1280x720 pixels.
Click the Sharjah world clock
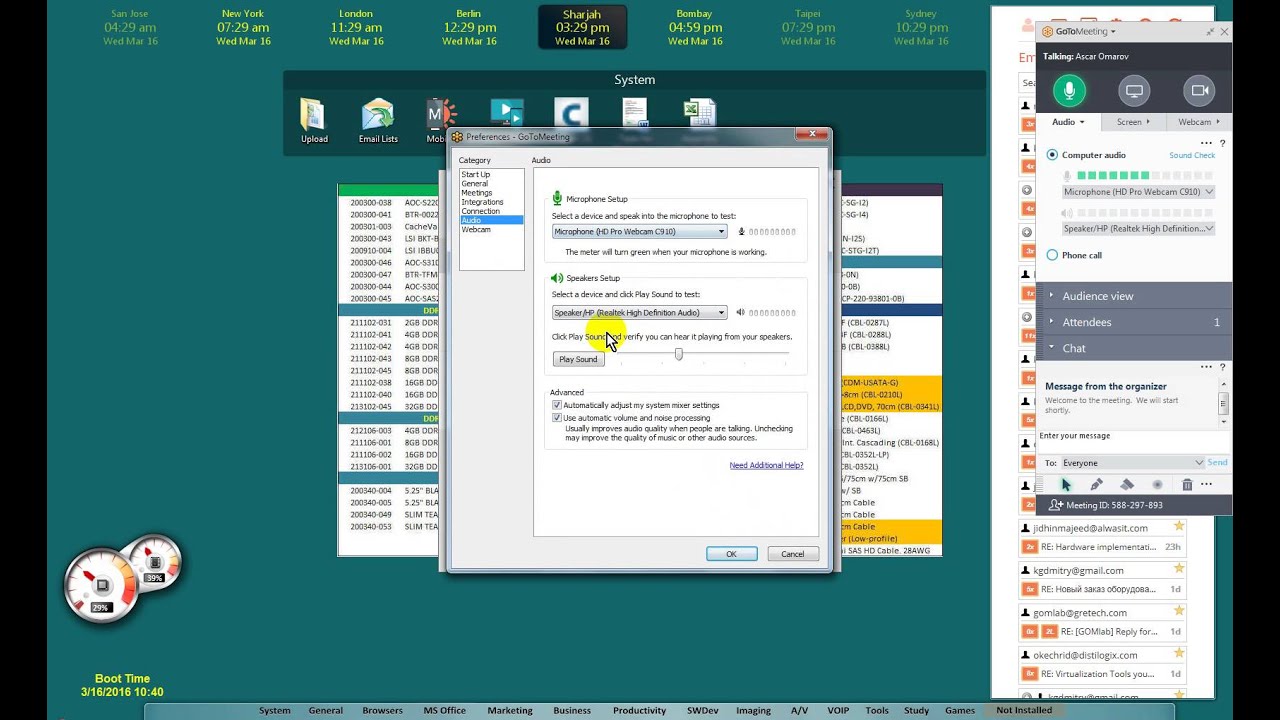[582, 27]
